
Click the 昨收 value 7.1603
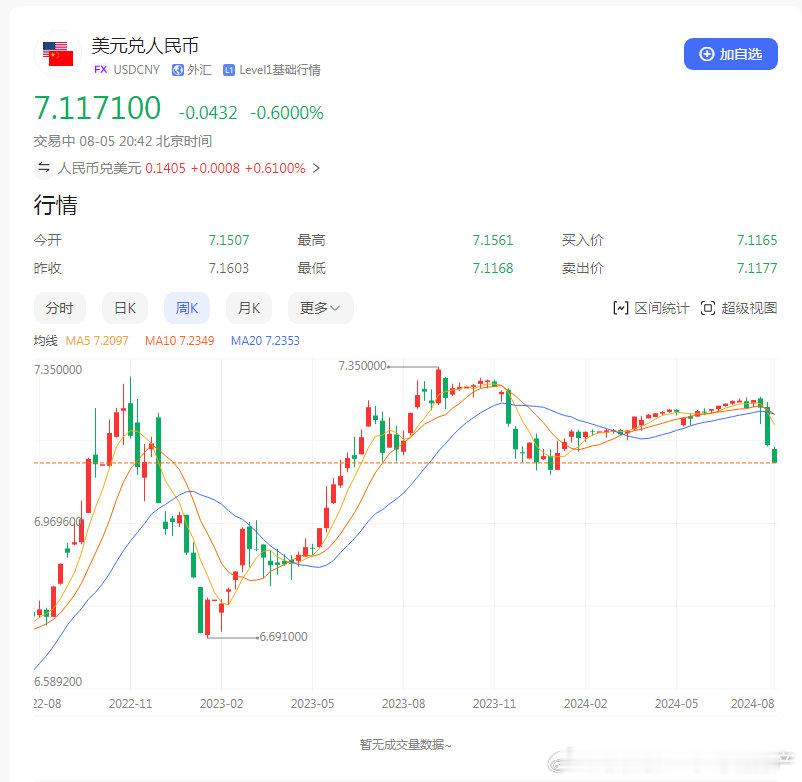click(x=229, y=268)
